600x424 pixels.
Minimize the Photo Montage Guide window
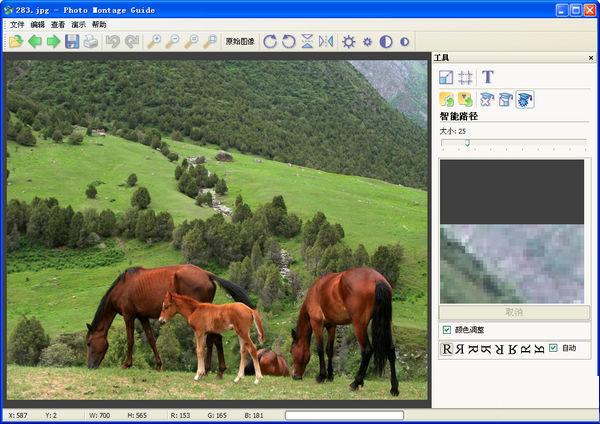(x=562, y=10)
